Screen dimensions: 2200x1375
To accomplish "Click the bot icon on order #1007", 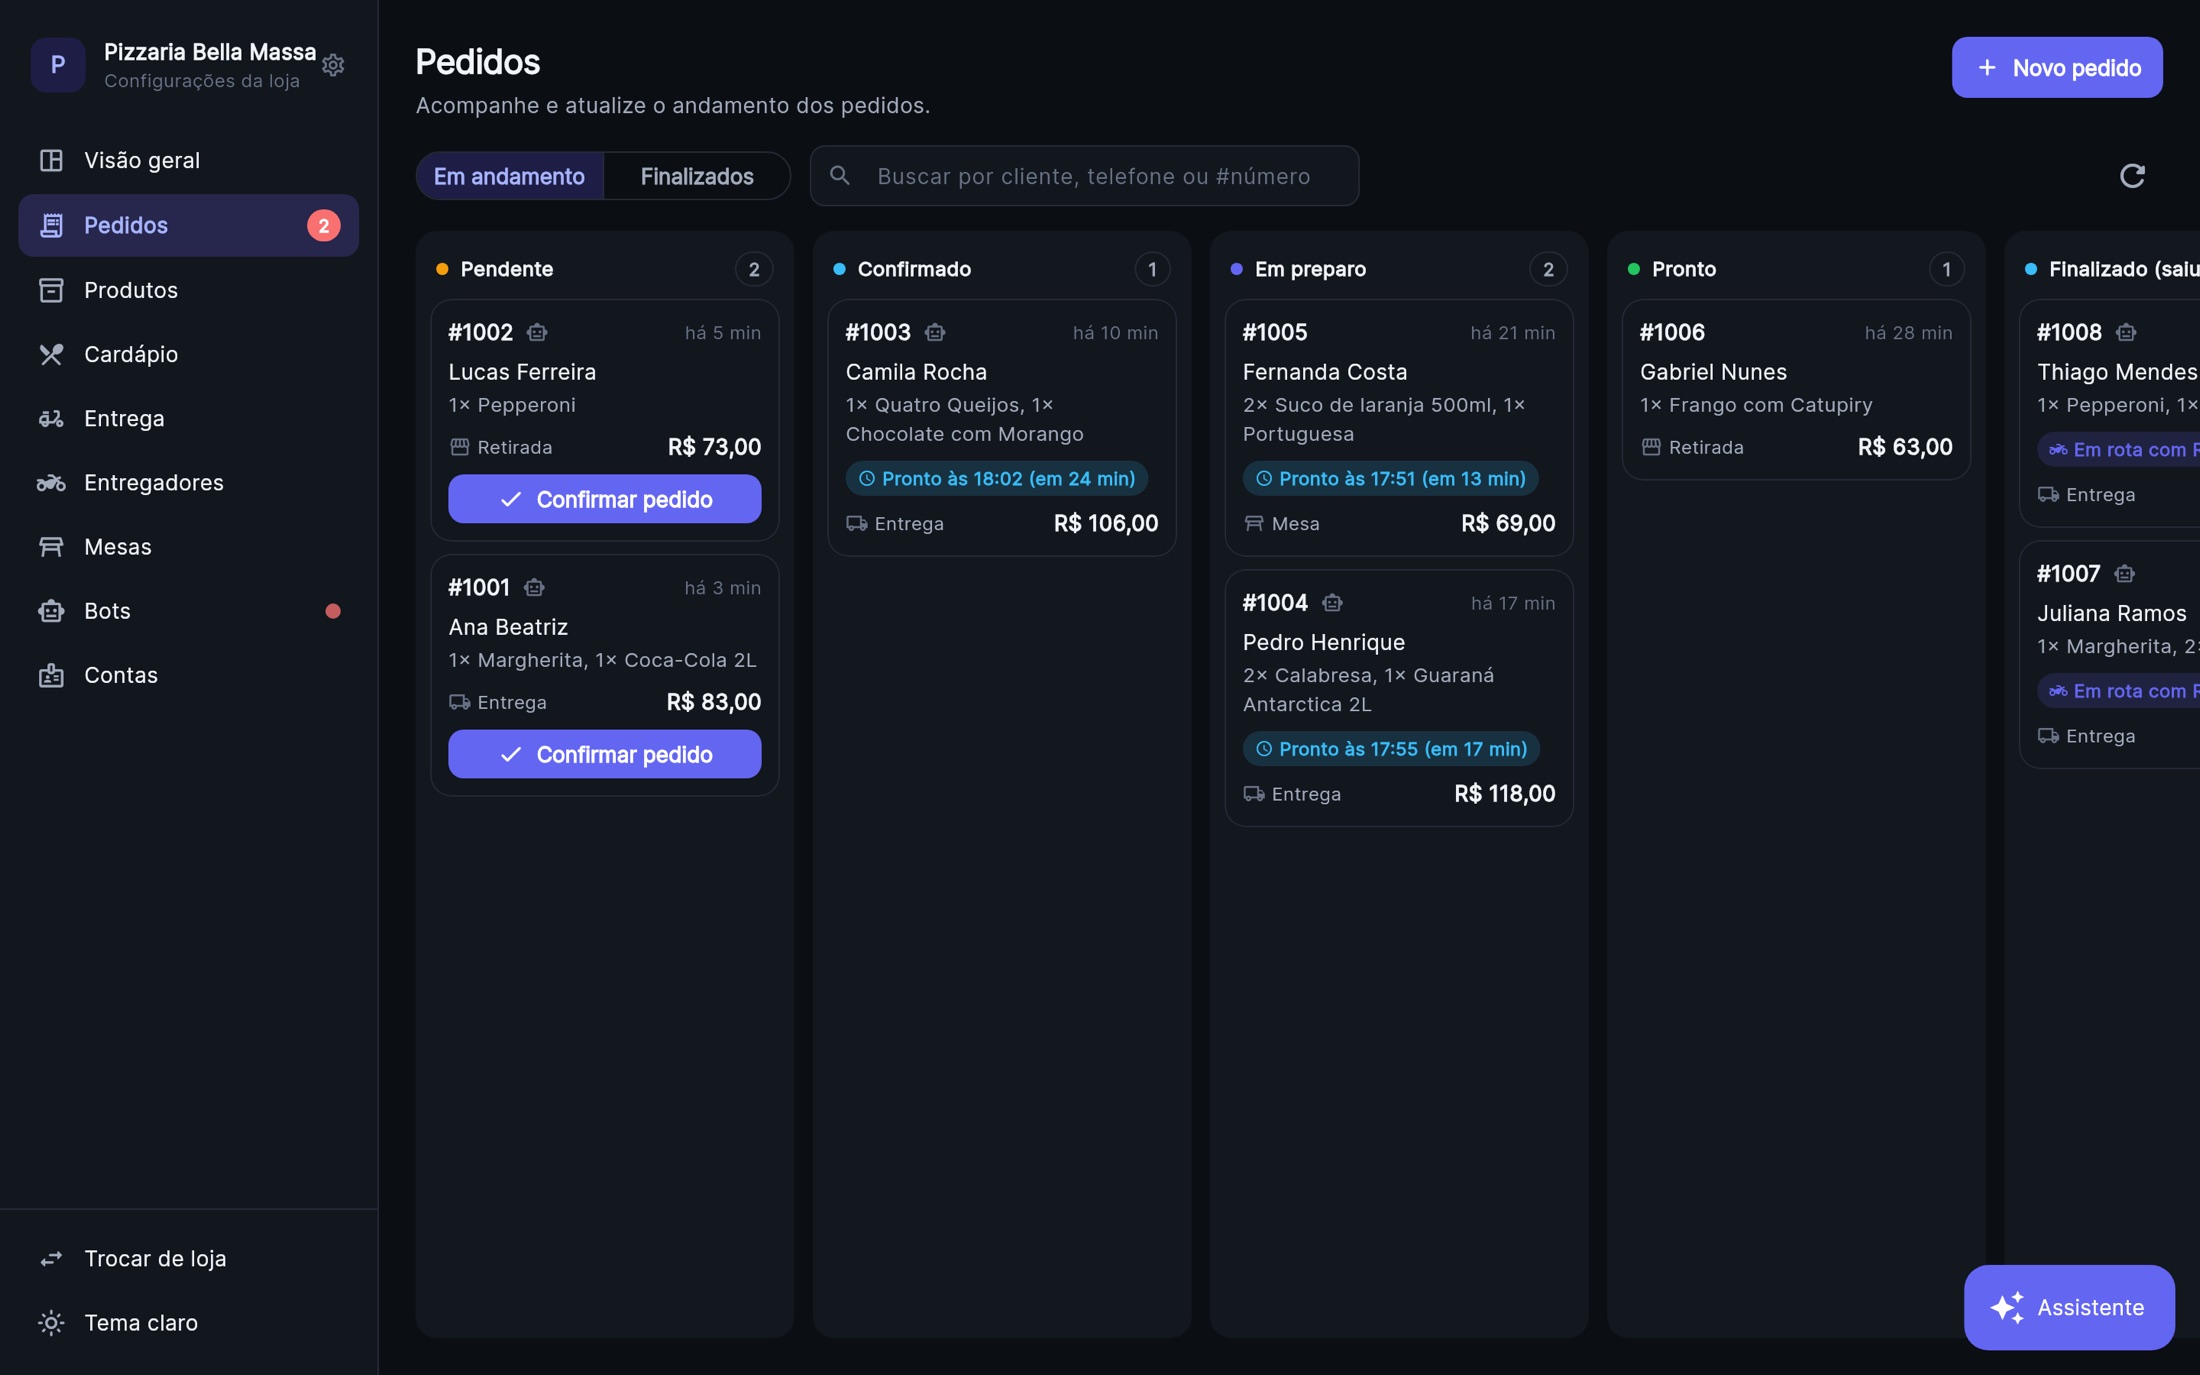I will 2124,573.
